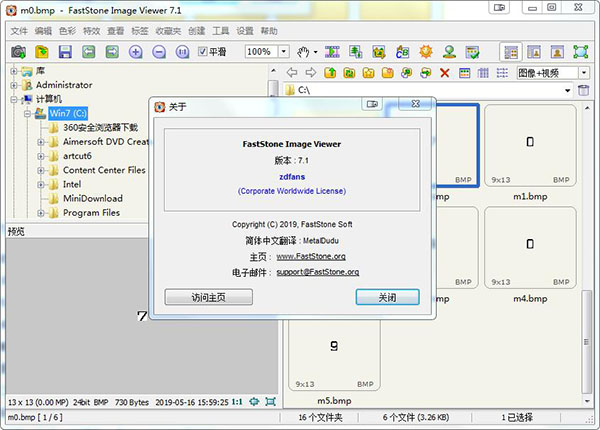The height and width of the screenshot is (430, 600).
Task: Click the green full screen icon
Action: (x=580, y=52)
